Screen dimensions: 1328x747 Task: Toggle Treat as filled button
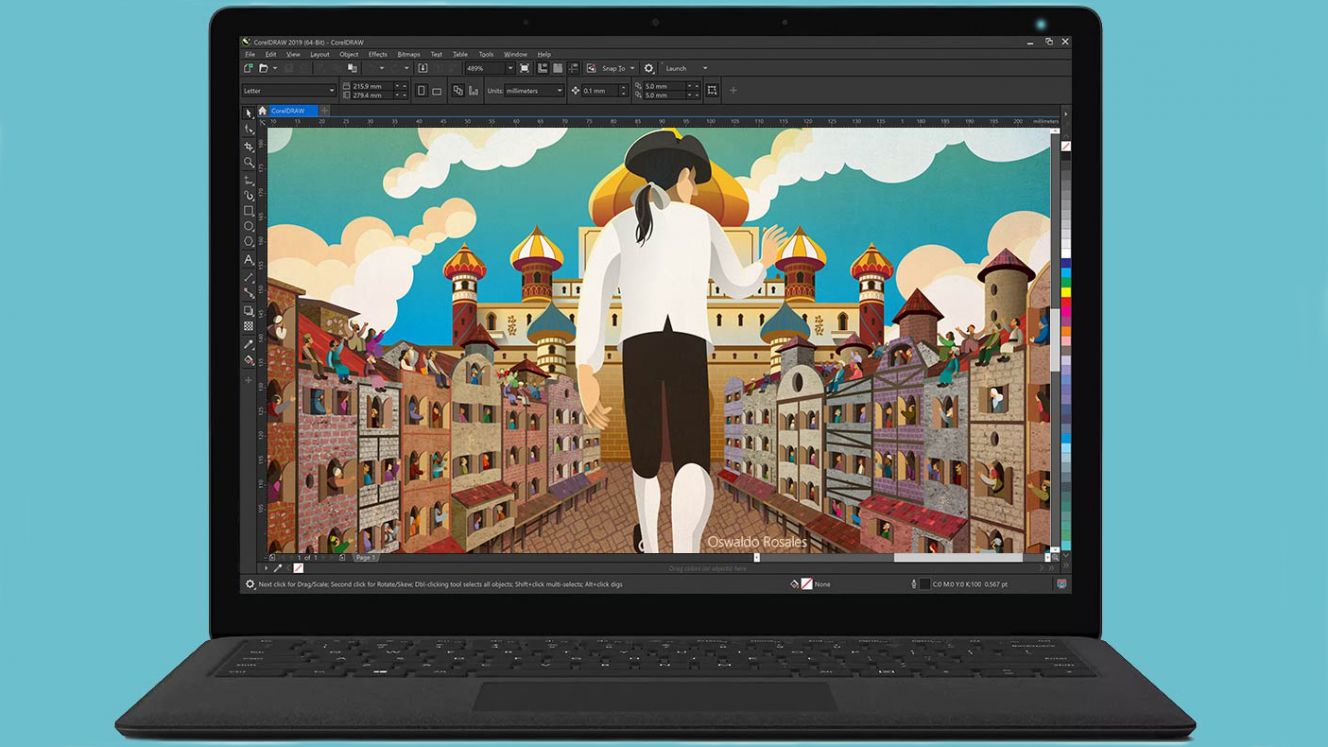click(712, 91)
